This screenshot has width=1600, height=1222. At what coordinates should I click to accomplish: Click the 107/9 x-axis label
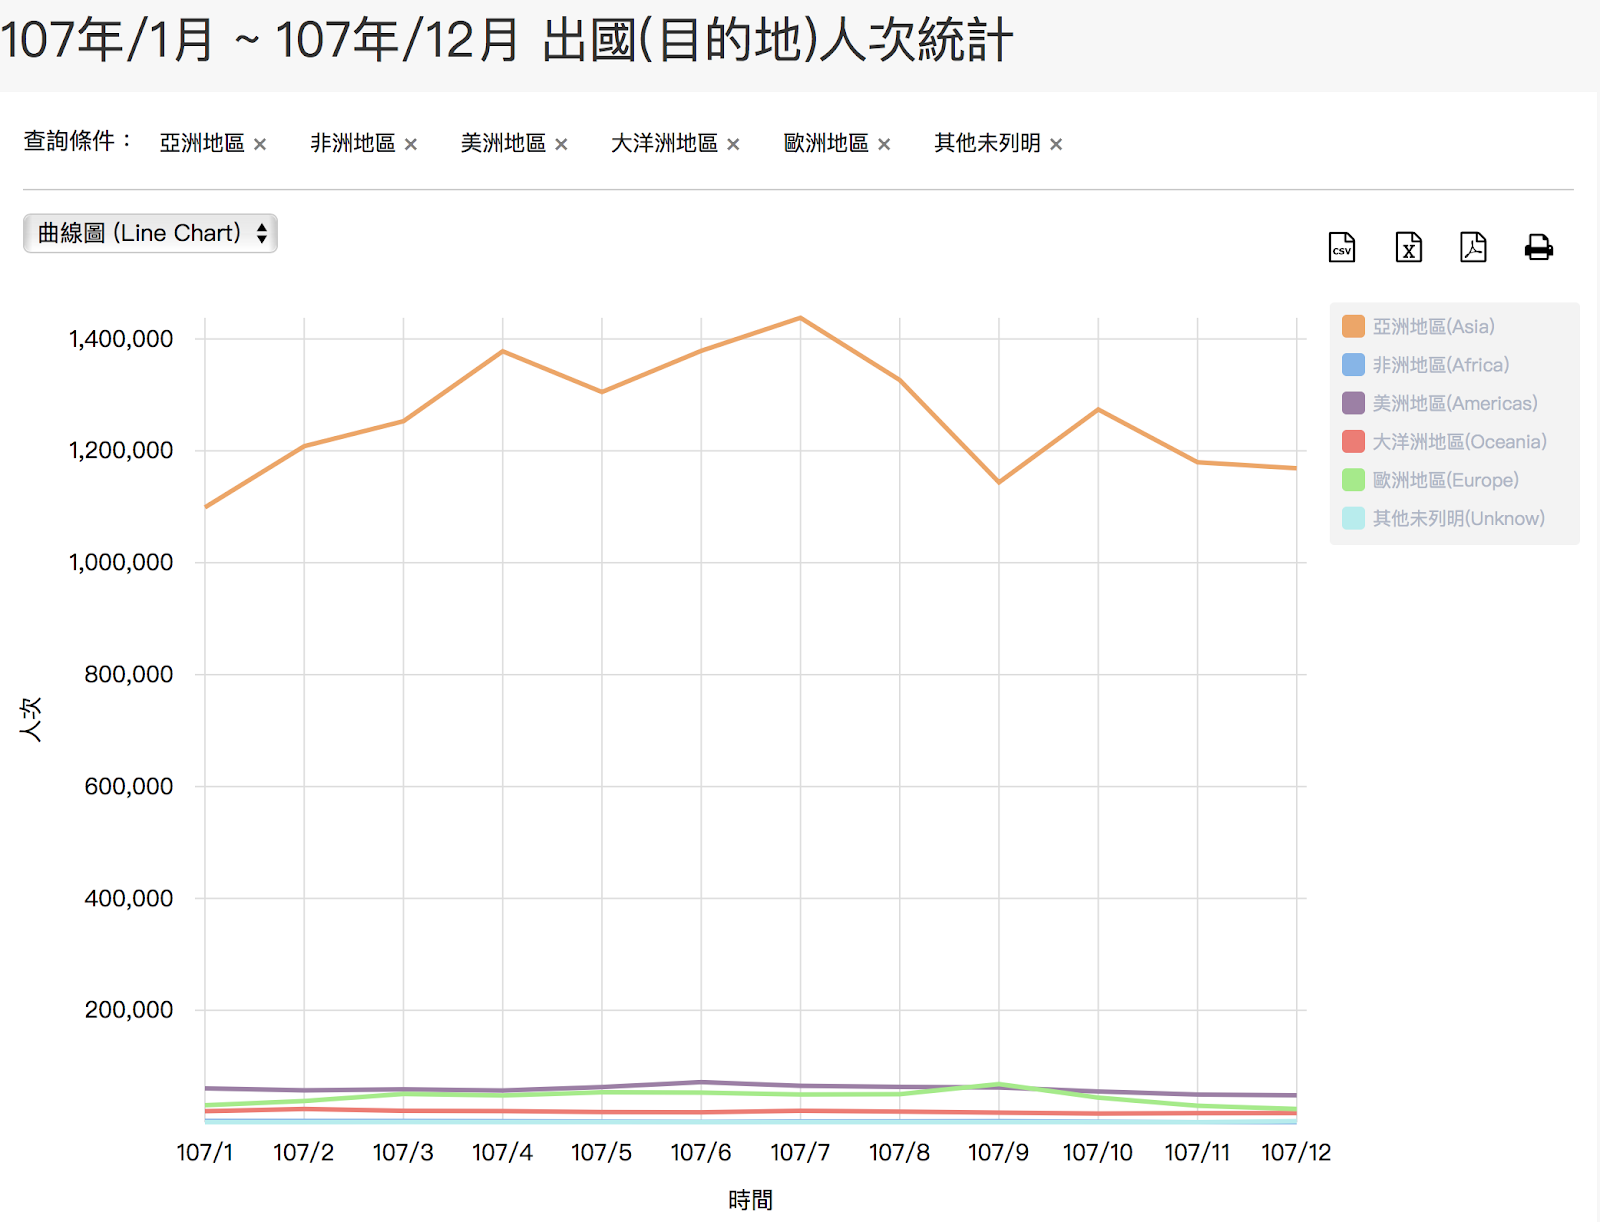998,1152
